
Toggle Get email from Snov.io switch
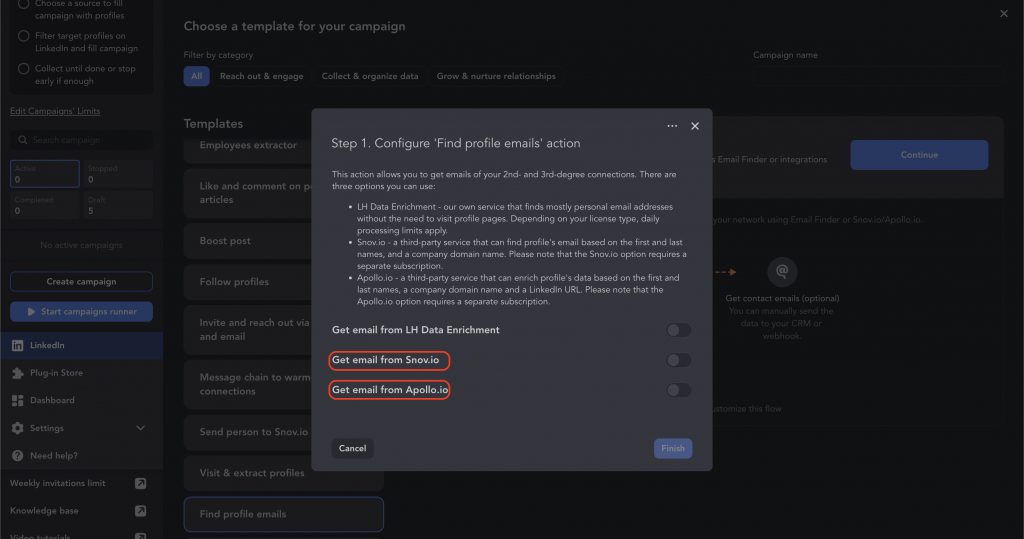679,360
